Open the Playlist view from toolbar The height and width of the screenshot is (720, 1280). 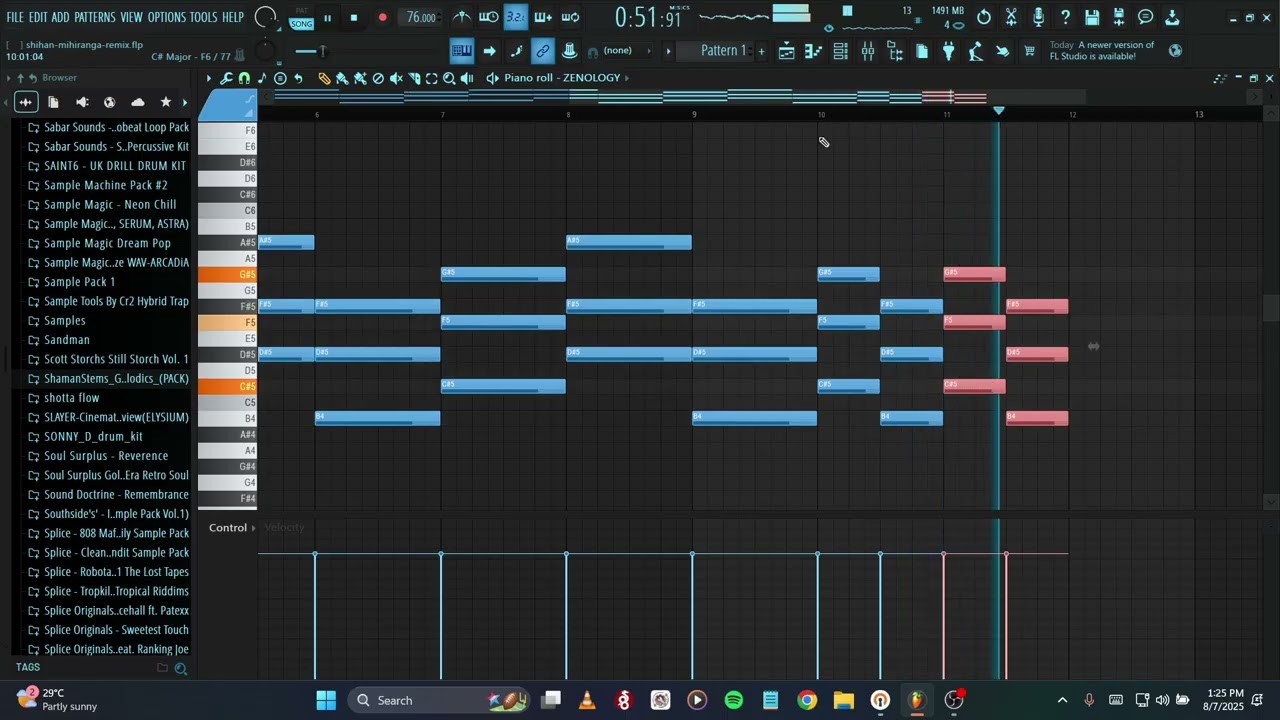[787, 51]
